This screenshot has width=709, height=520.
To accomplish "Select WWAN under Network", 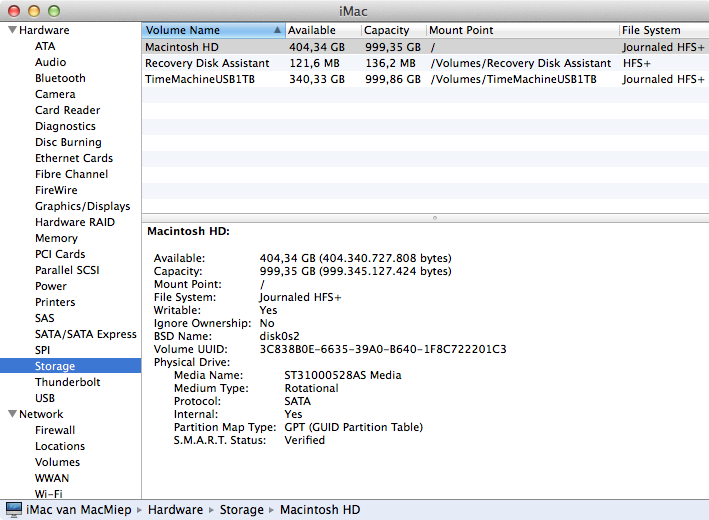I will click(x=52, y=478).
